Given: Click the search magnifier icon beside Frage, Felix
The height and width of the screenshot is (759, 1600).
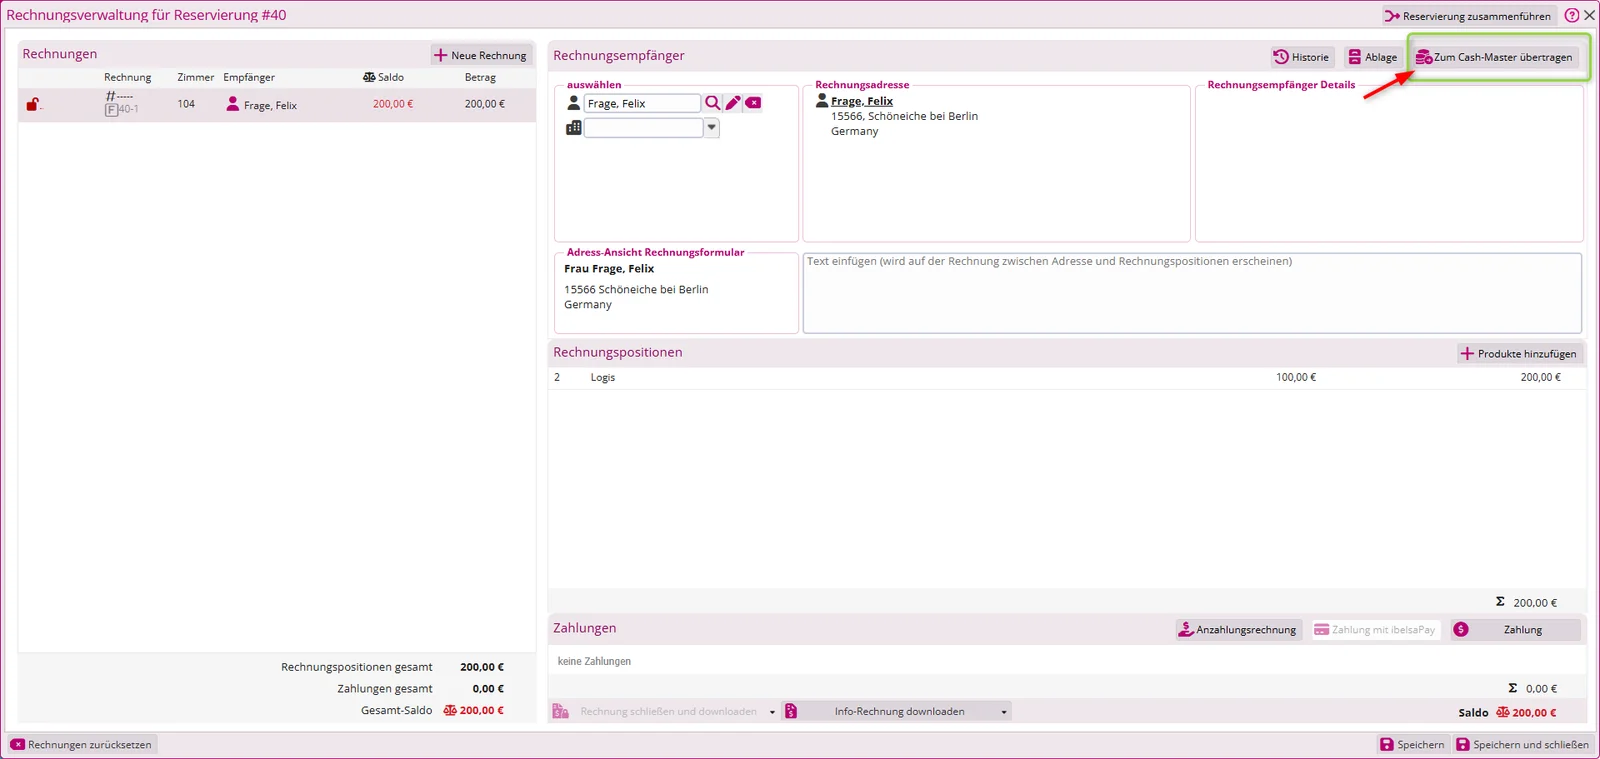Looking at the screenshot, I should click(x=712, y=103).
